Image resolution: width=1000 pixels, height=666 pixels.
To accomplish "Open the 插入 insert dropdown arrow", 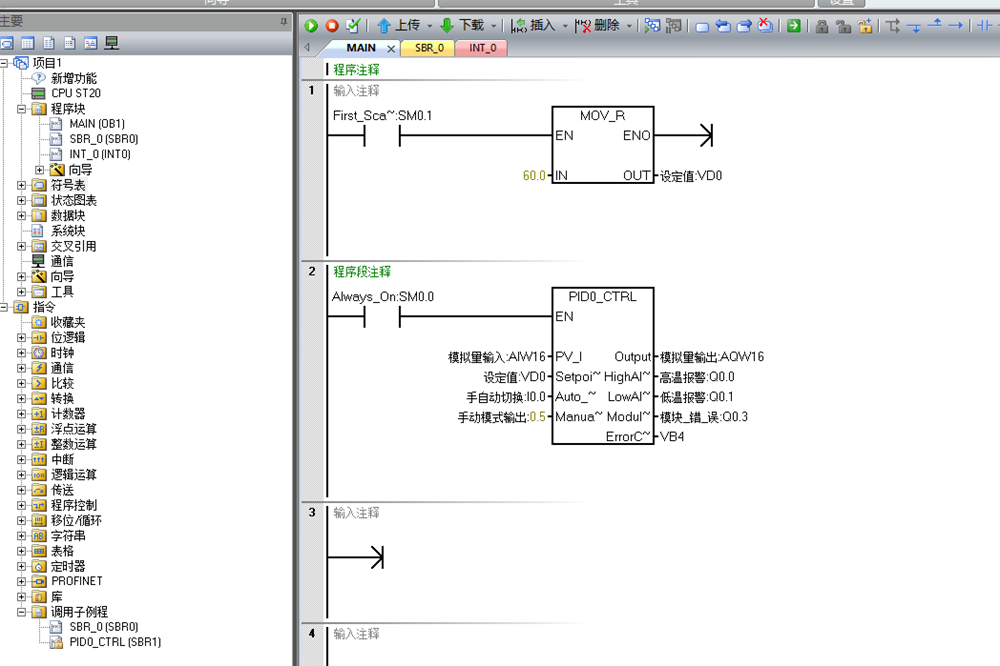I will click(x=565, y=26).
